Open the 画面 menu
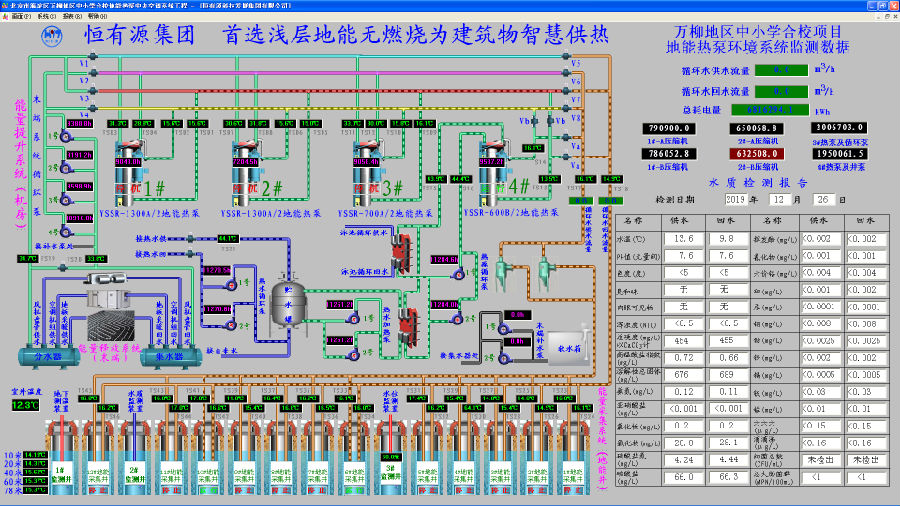 pos(17,17)
